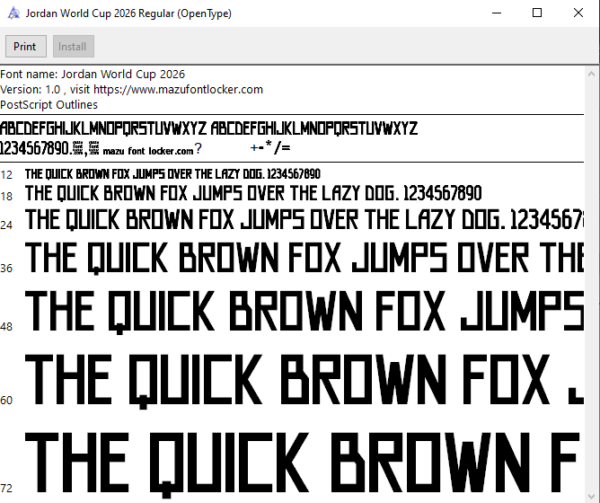This screenshot has width=600, height=503.
Task: Click the 48-point quick brown fox sample
Action: 304,312
